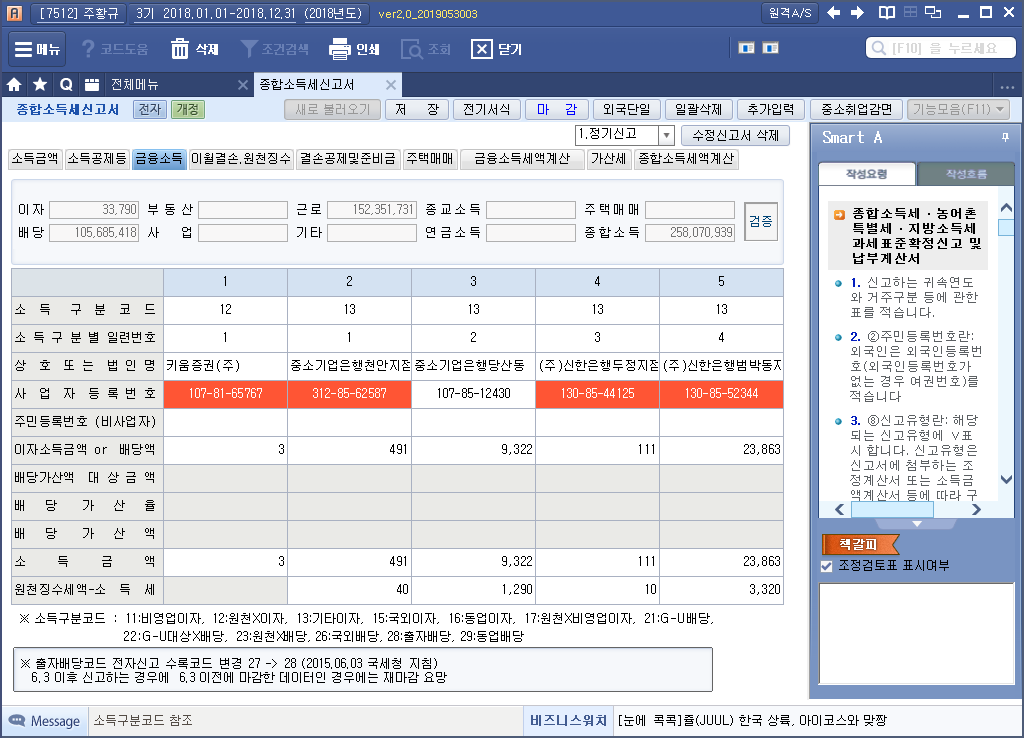Click the Q quick search icon

click(66, 85)
